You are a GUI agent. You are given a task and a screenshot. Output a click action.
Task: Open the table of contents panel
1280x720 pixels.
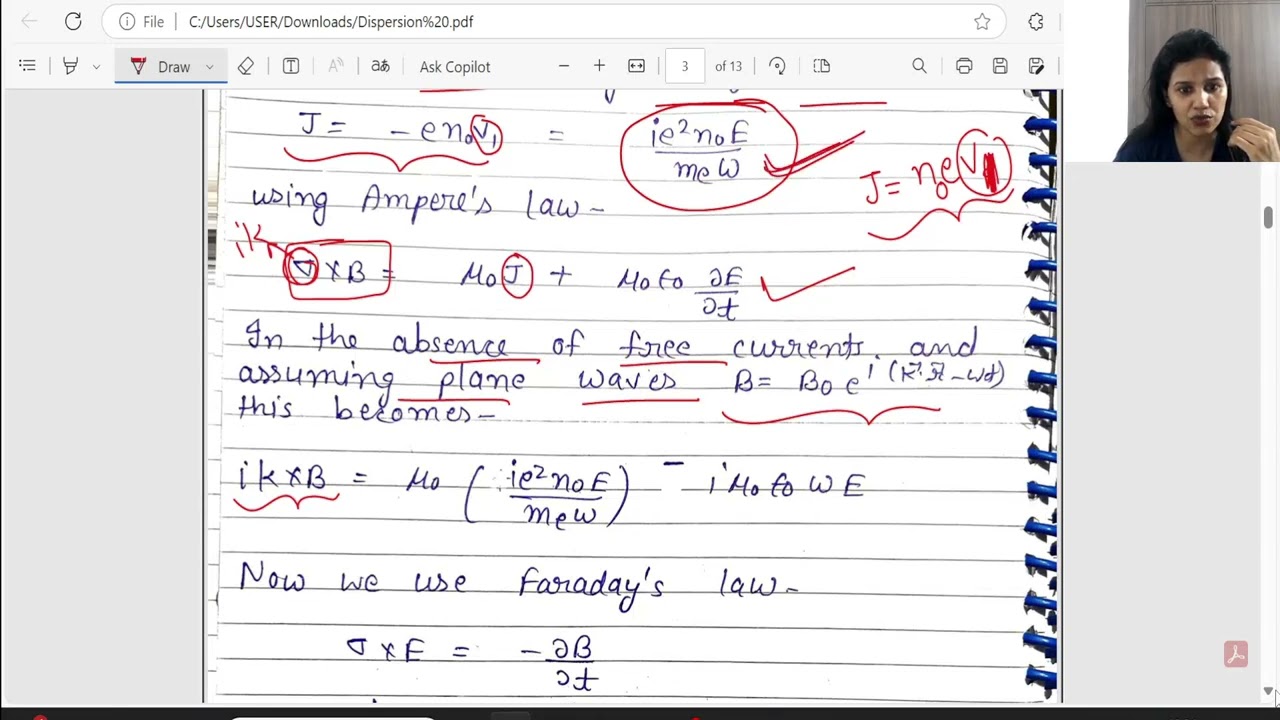pos(27,66)
